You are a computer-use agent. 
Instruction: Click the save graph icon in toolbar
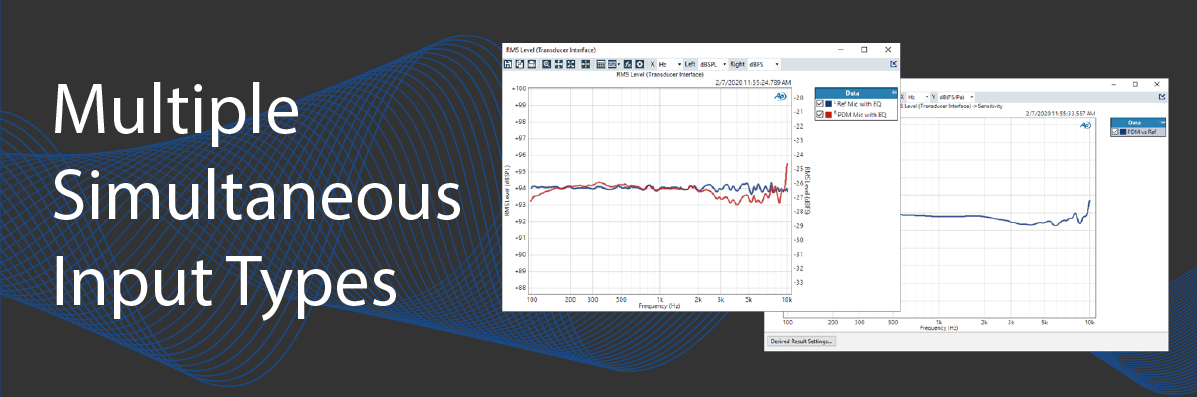click(x=508, y=64)
